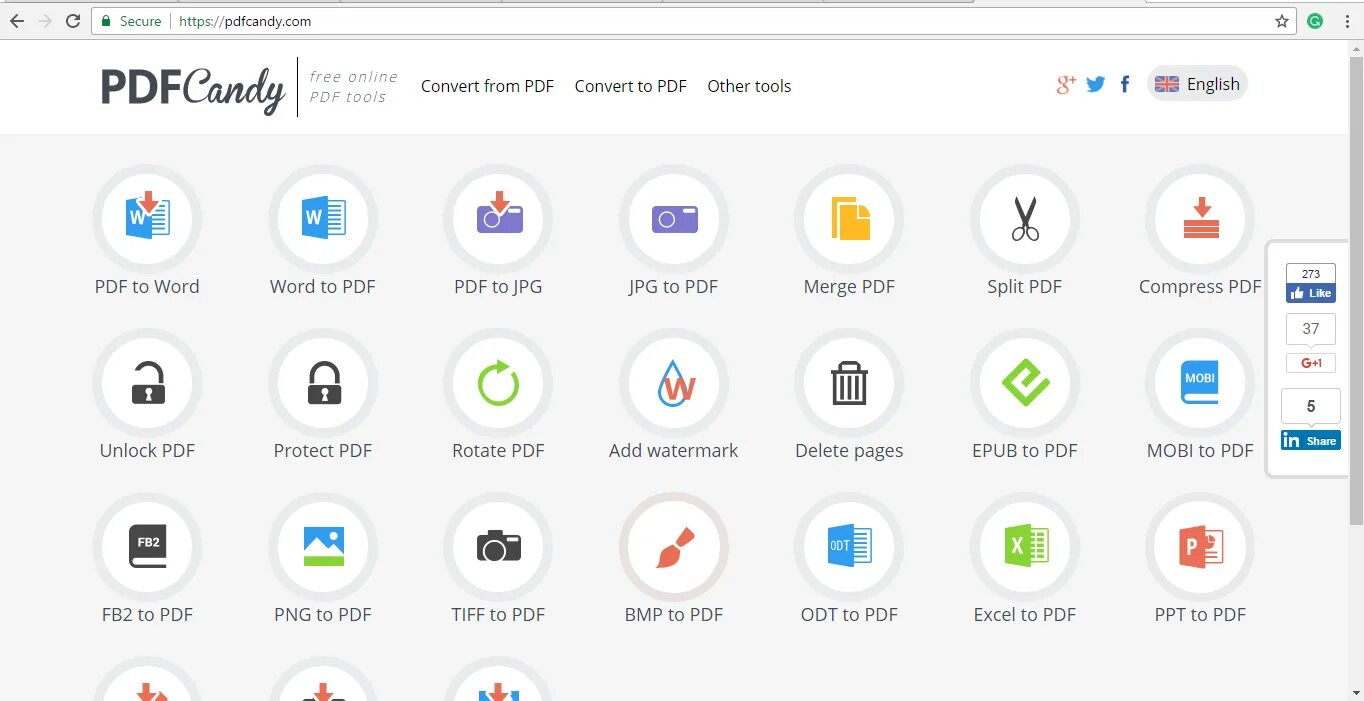Open the Add watermark droplet icon

click(x=674, y=383)
